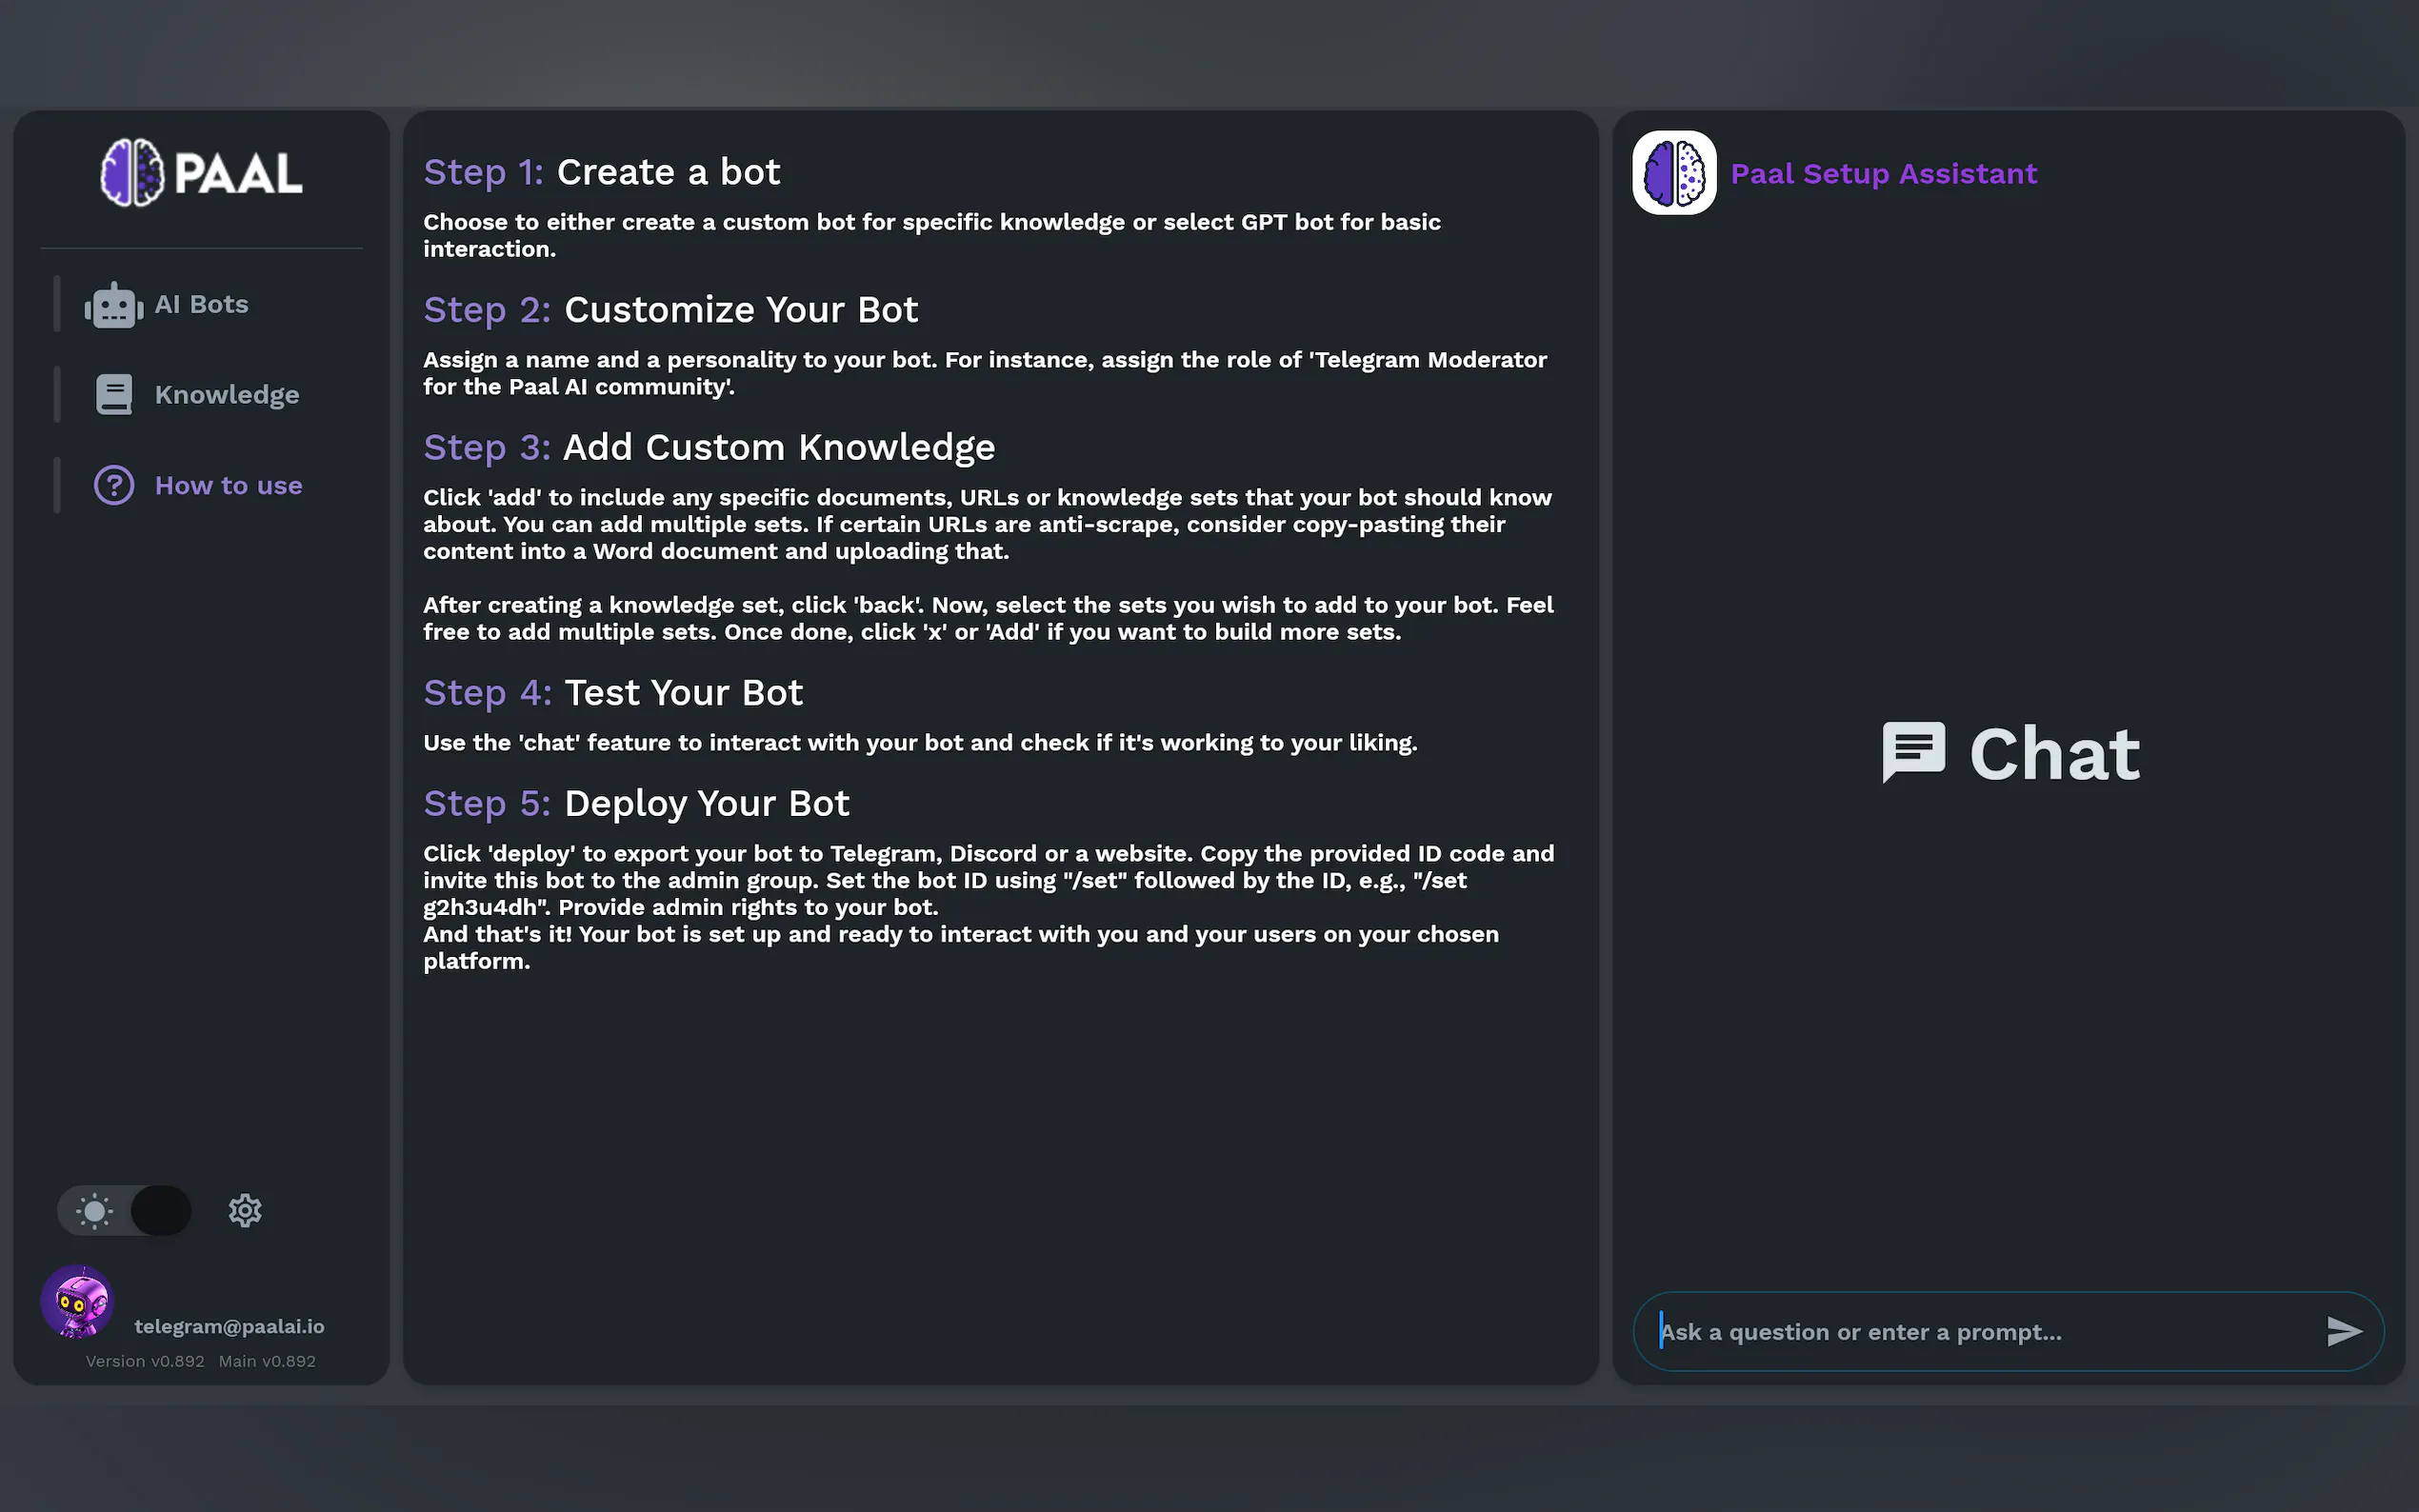Click the Step 5: Deploy Your Bot heading
The width and height of the screenshot is (2419, 1512).
tap(636, 804)
